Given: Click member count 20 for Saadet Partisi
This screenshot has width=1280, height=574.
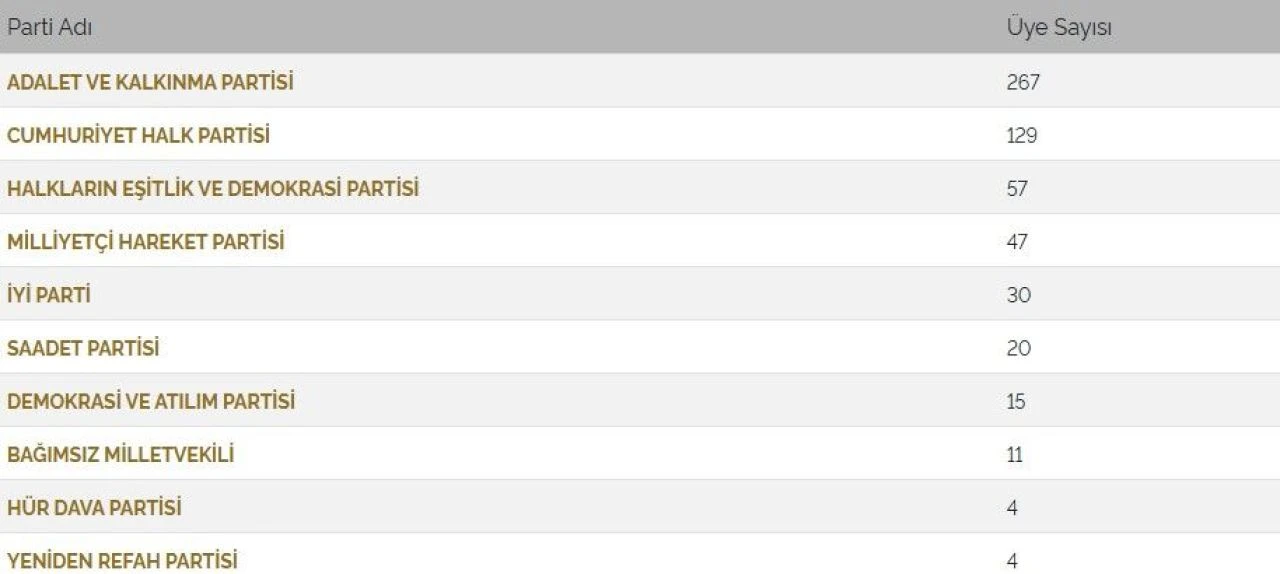Looking at the screenshot, I should [x=1018, y=348].
